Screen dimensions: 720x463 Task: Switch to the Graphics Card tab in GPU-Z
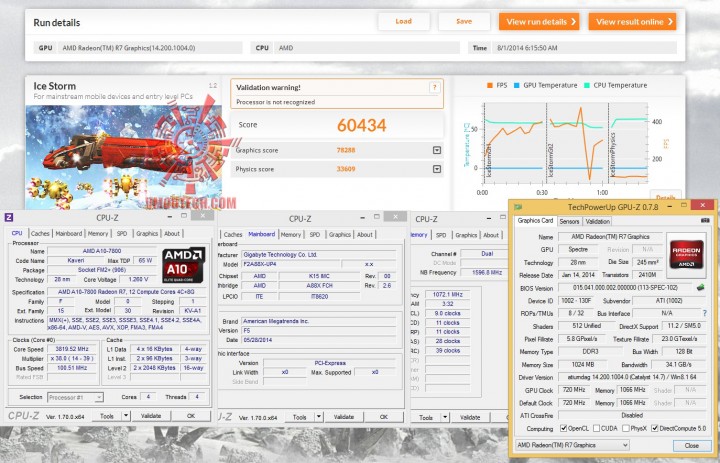535,220
